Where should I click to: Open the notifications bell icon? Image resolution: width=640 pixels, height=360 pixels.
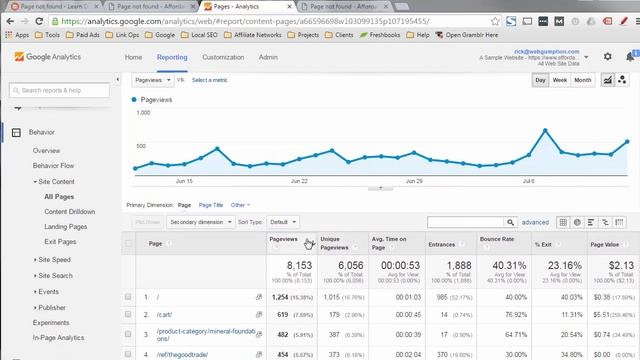(x=630, y=57)
